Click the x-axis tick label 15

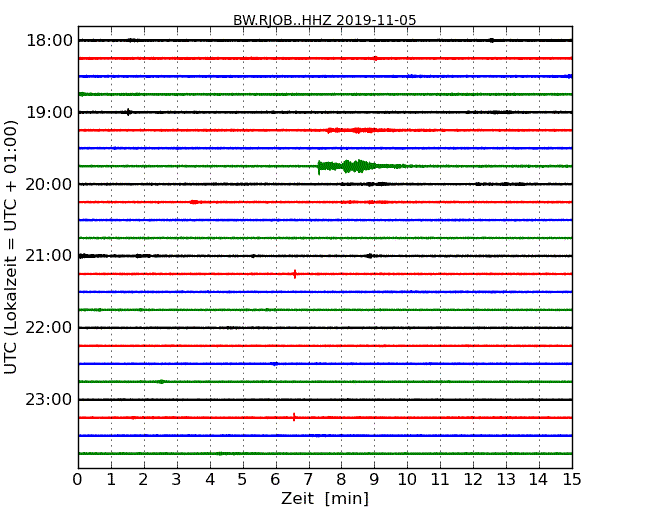572,480
